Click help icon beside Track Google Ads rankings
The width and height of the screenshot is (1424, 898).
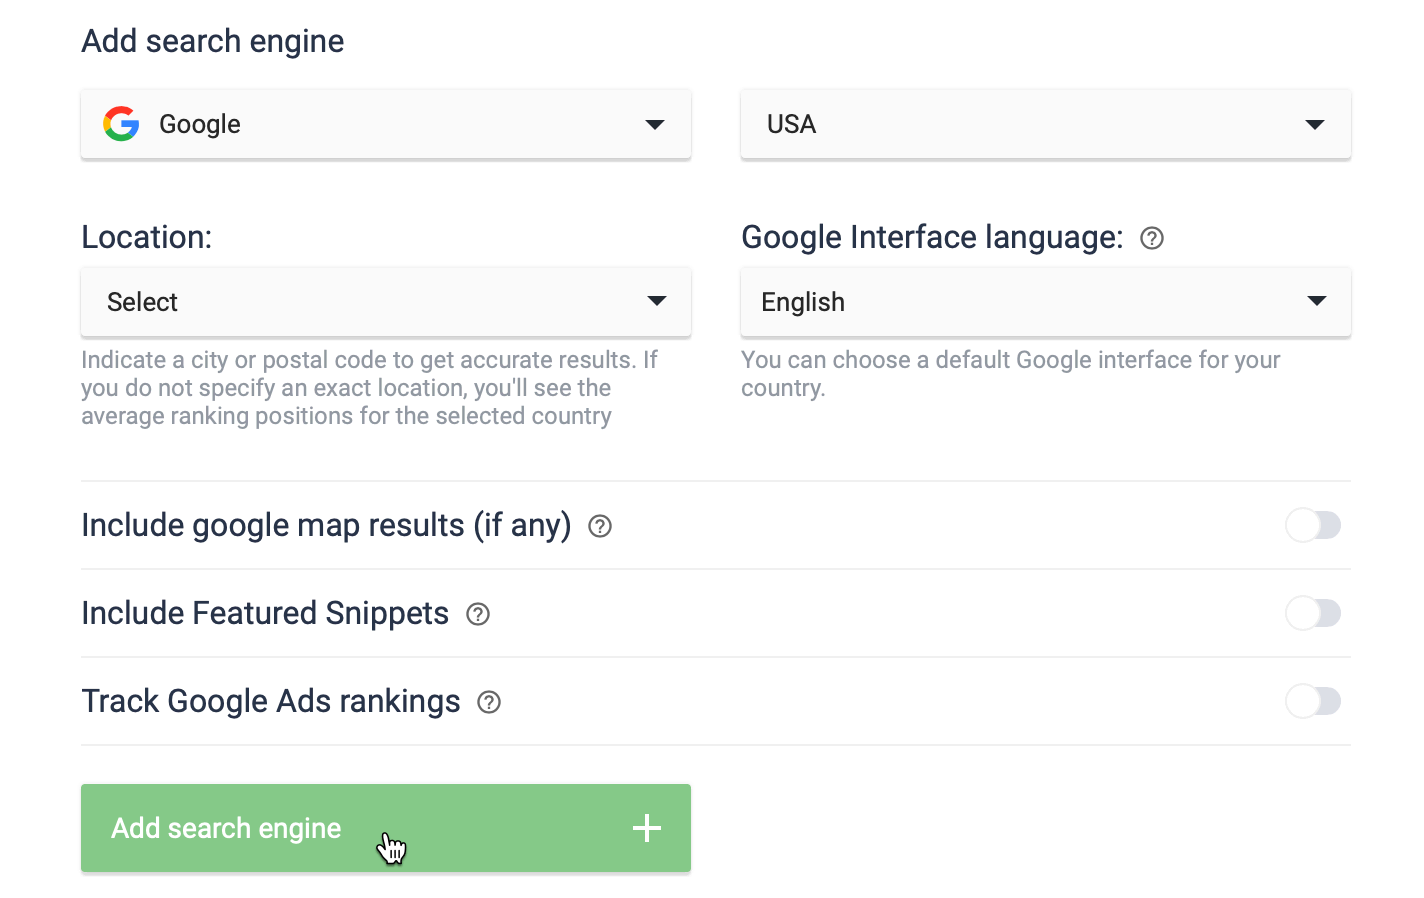point(489,702)
